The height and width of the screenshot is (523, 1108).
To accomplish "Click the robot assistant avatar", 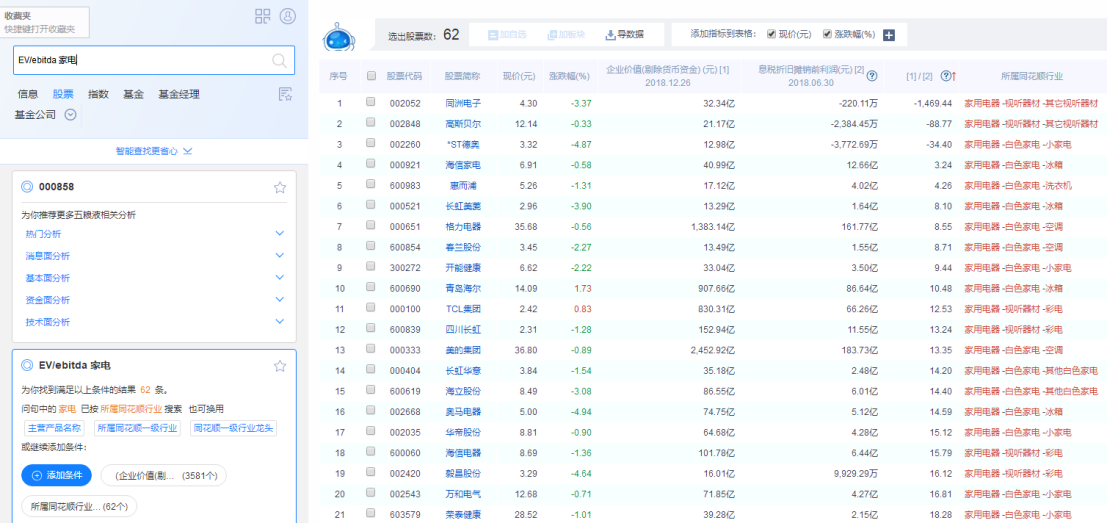I will [340, 36].
